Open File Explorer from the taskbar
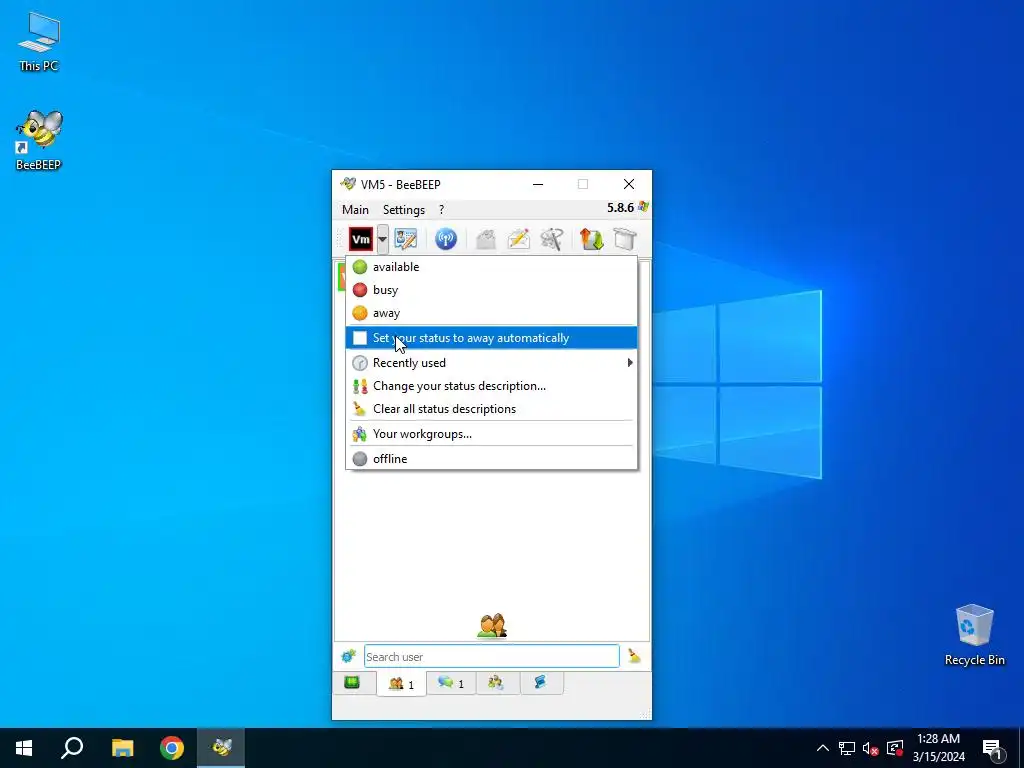This screenshot has width=1024, height=768. pyautogui.click(x=122, y=748)
